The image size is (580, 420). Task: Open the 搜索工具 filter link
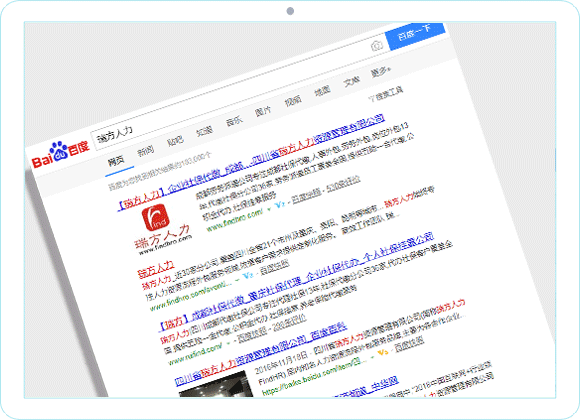click(386, 93)
